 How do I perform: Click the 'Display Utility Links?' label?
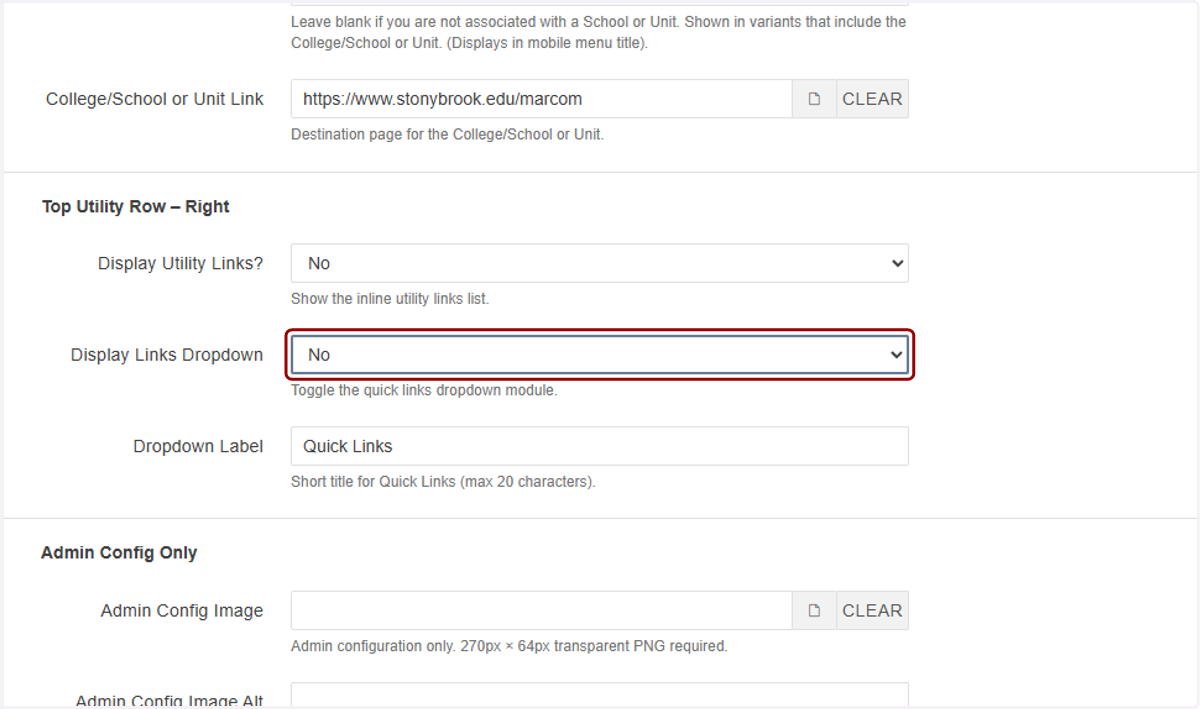tap(181, 264)
